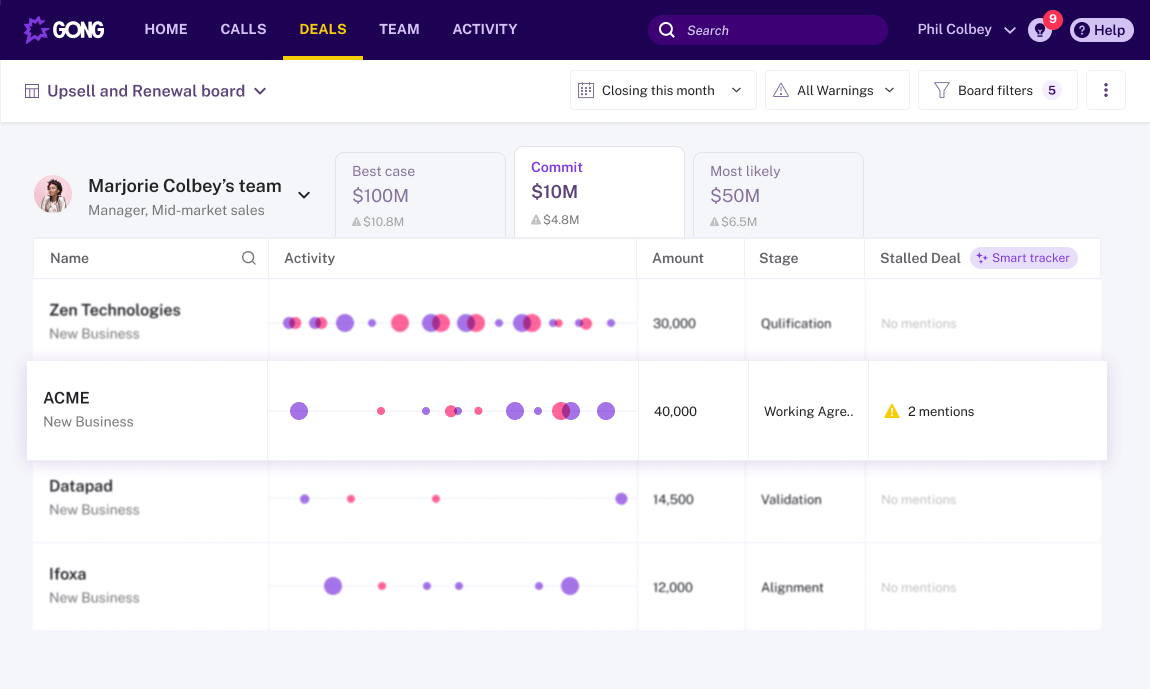Image resolution: width=1150 pixels, height=689 pixels.
Task: Click the 30,000 amount for Zen Technologies
Action: (x=674, y=324)
